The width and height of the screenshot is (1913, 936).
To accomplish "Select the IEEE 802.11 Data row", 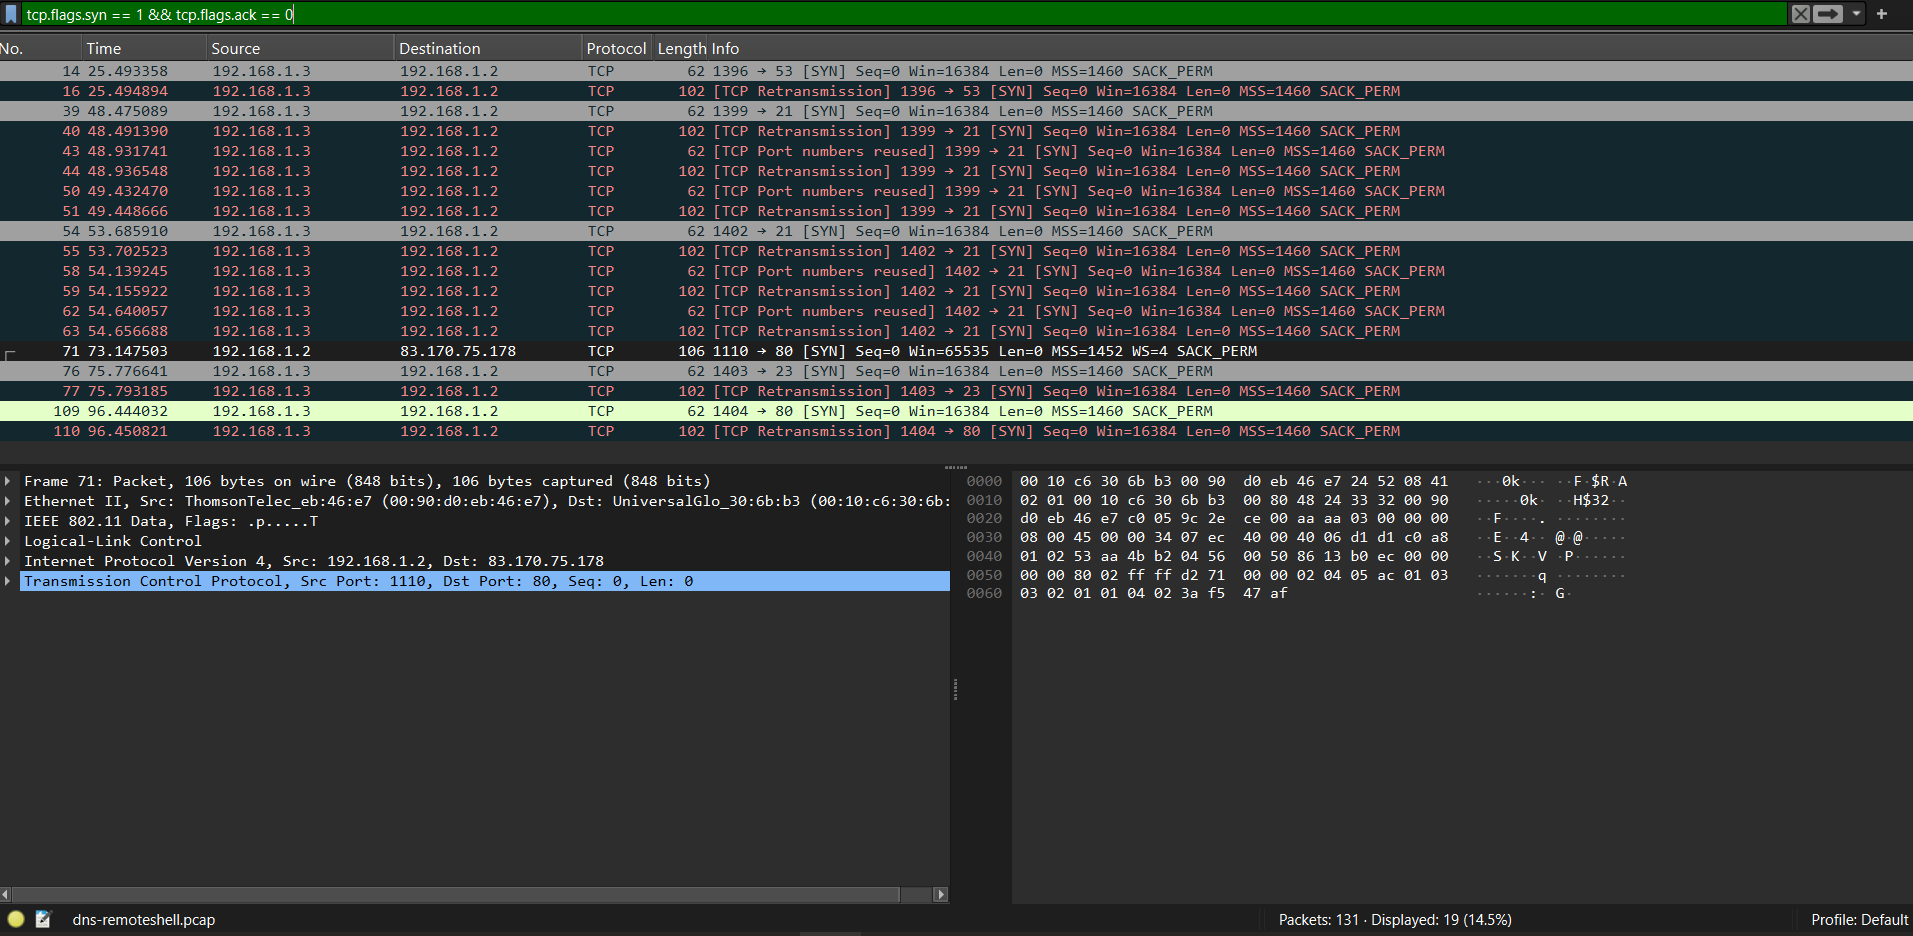I will tap(484, 521).
